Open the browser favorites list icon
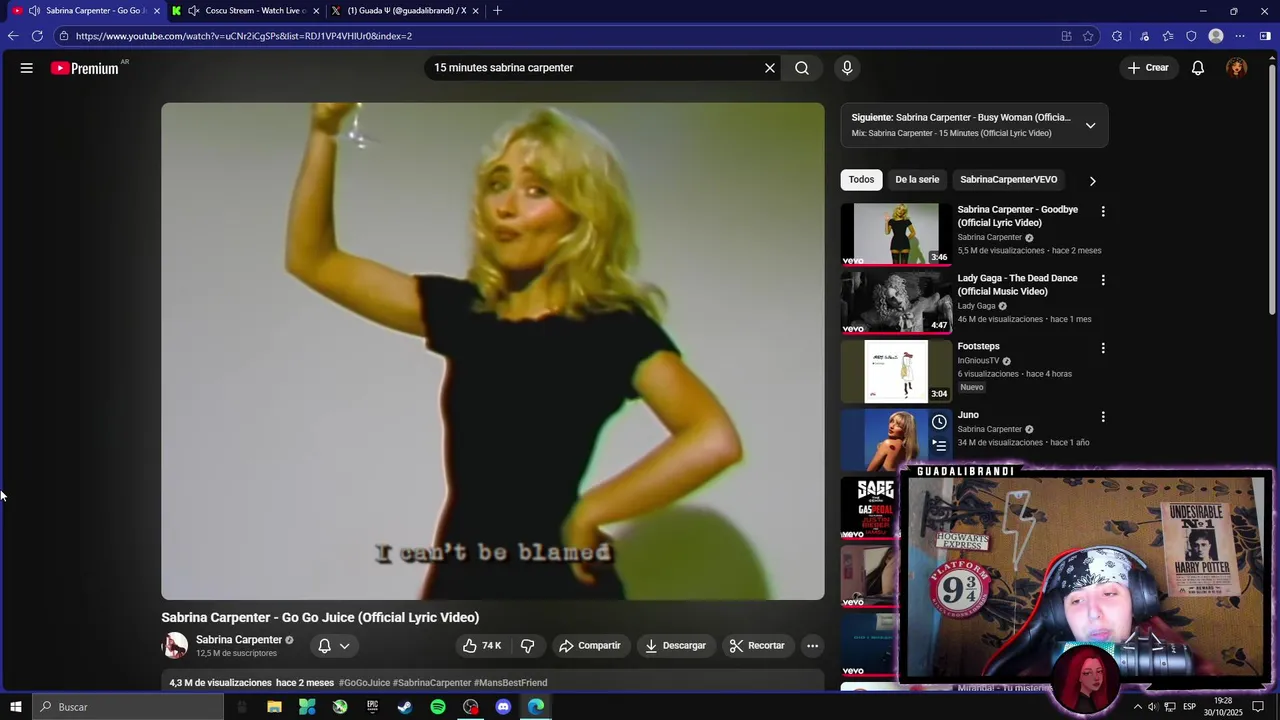 pyautogui.click(x=1168, y=36)
